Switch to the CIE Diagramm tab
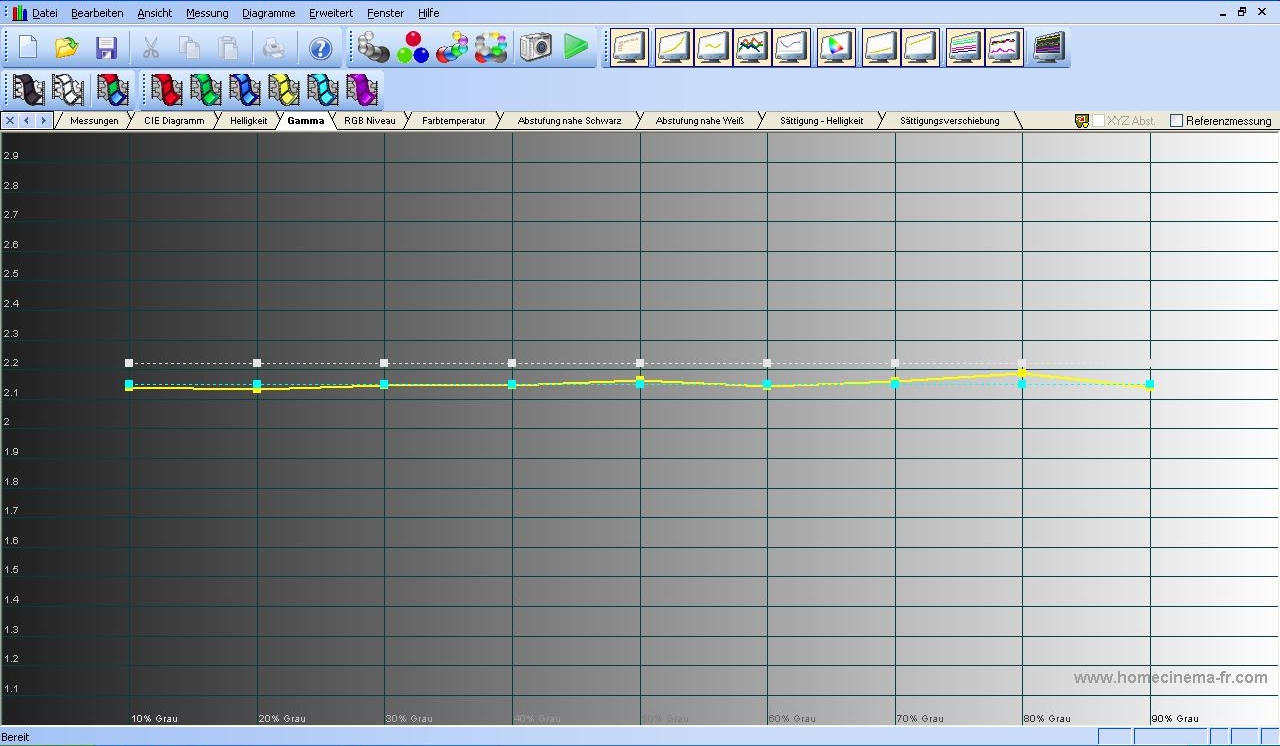The height and width of the screenshot is (746, 1280). pyautogui.click(x=174, y=121)
